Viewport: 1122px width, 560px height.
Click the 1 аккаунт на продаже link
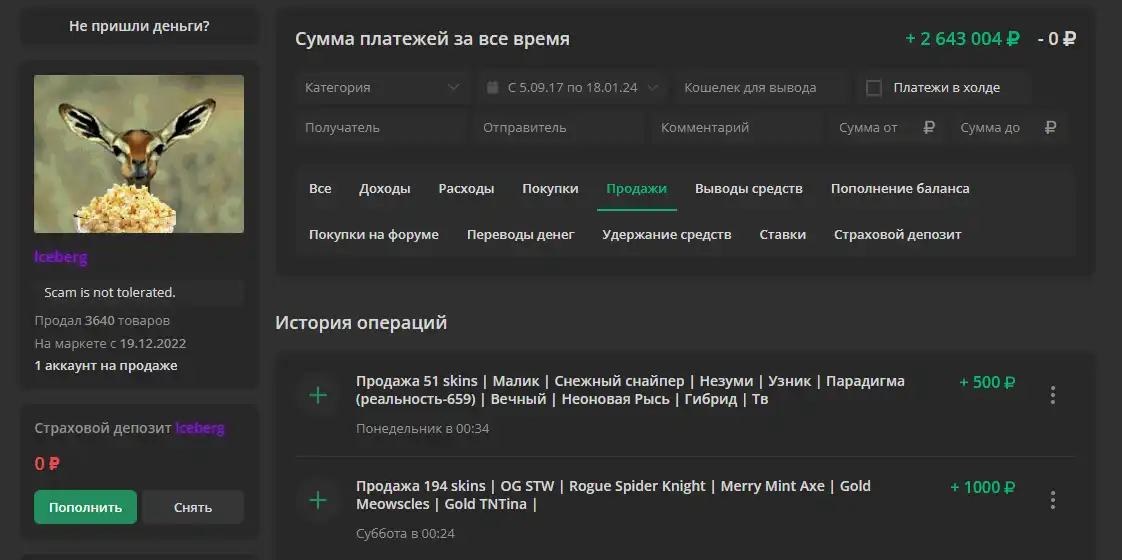[x=106, y=365]
